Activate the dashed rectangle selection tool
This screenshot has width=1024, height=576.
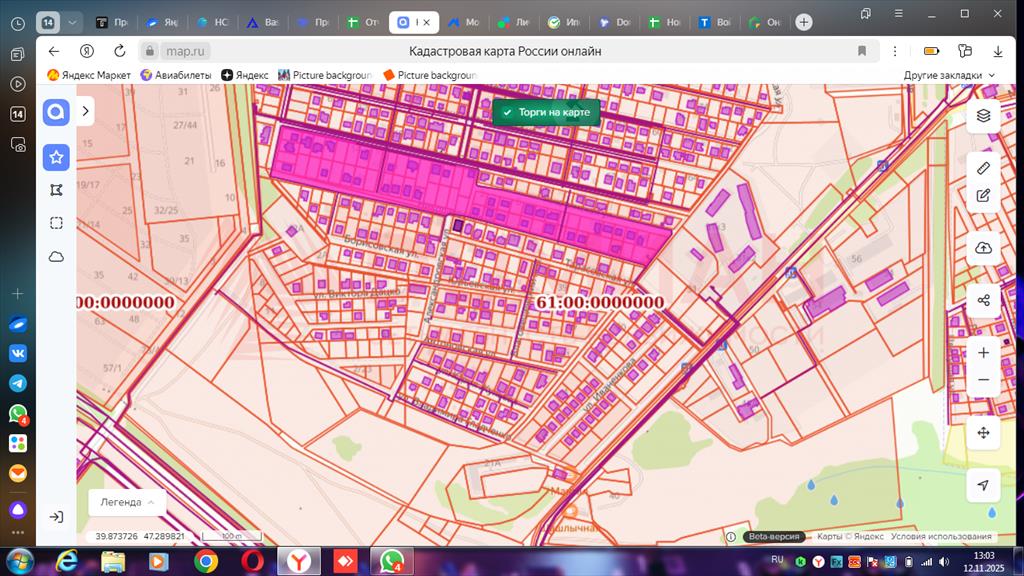57,223
